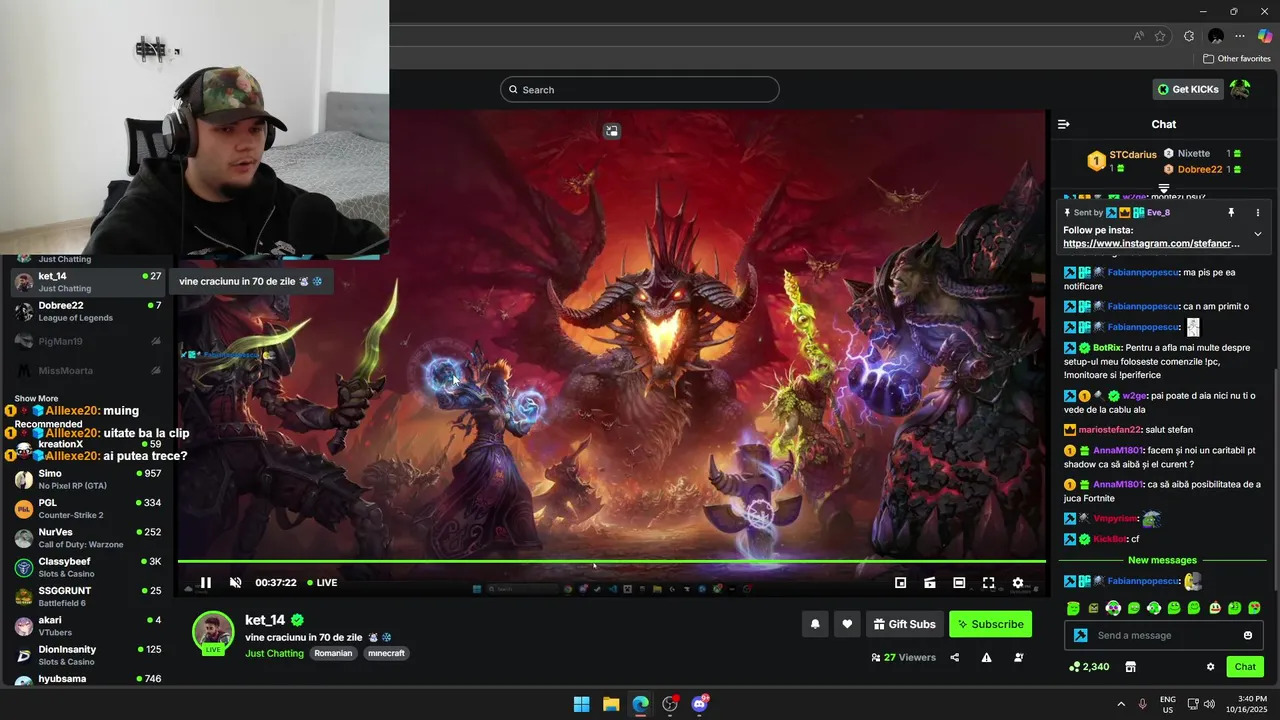Click the 27 Viewers count
Viewport: 1280px width, 720px height.
[903, 657]
